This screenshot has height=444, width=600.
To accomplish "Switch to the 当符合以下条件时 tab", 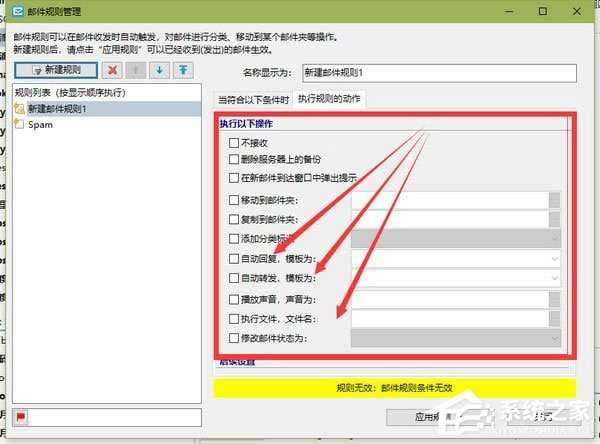I will click(x=253, y=100).
